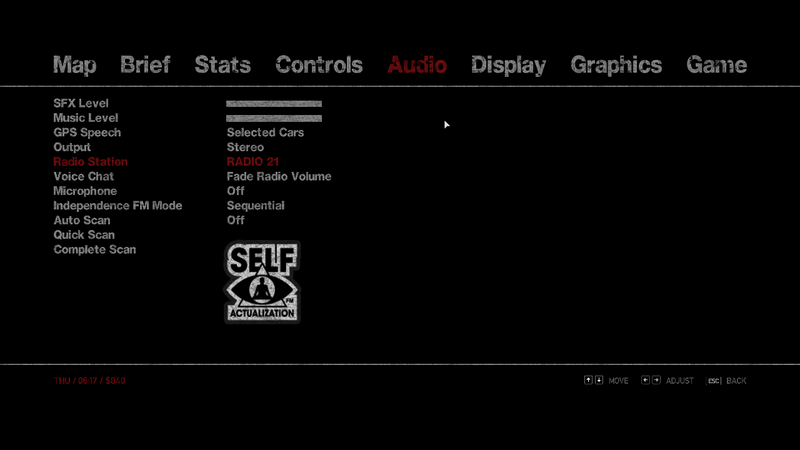Toggle the Auto Scan Off value
This screenshot has width=800, height=450.
[236, 220]
